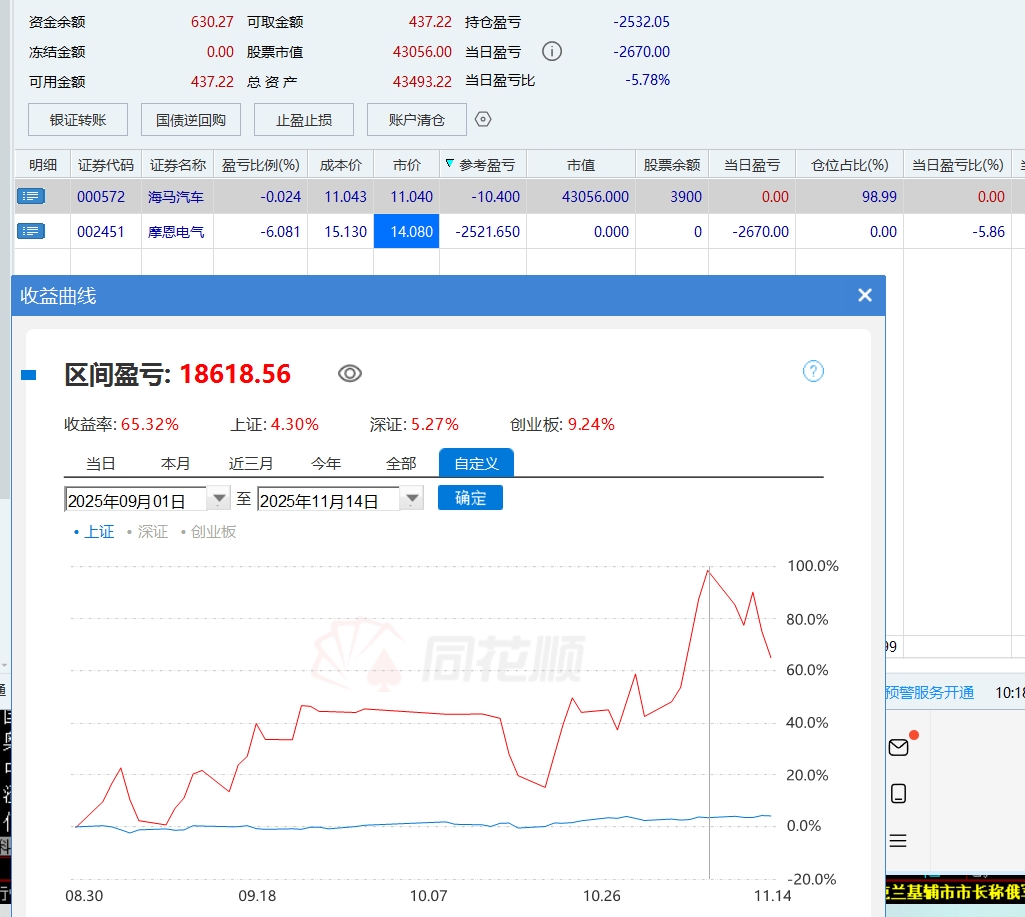Select stock name 海马汽车
The width and height of the screenshot is (1025, 917).
click(176, 197)
